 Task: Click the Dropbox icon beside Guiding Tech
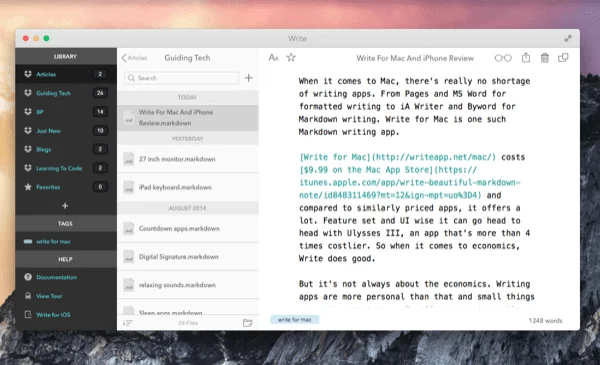28,93
